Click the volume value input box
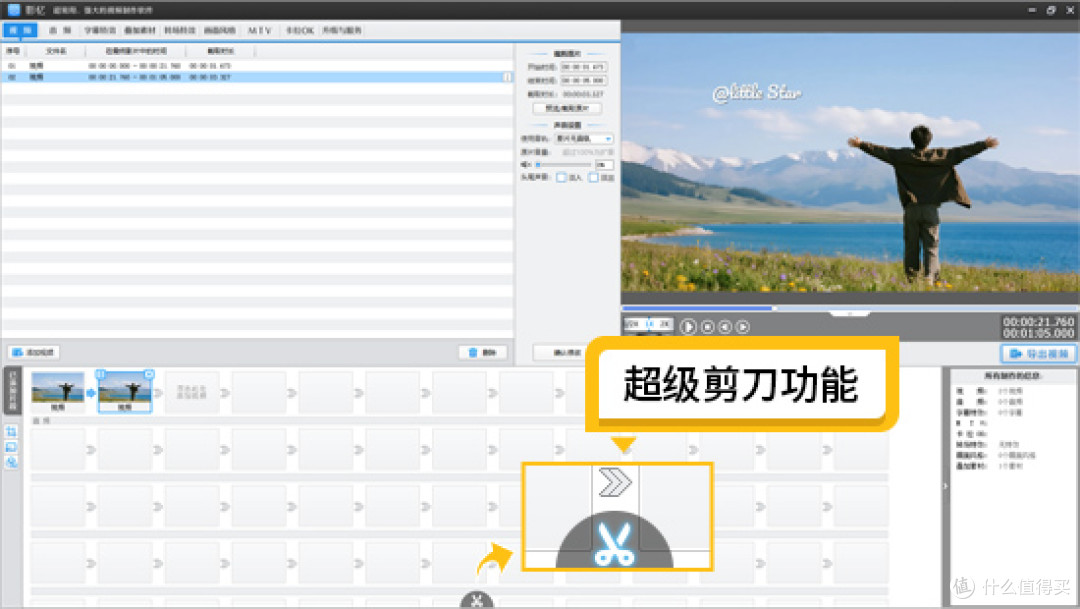Viewport: 1080px width, 609px height. pyautogui.click(x=604, y=165)
